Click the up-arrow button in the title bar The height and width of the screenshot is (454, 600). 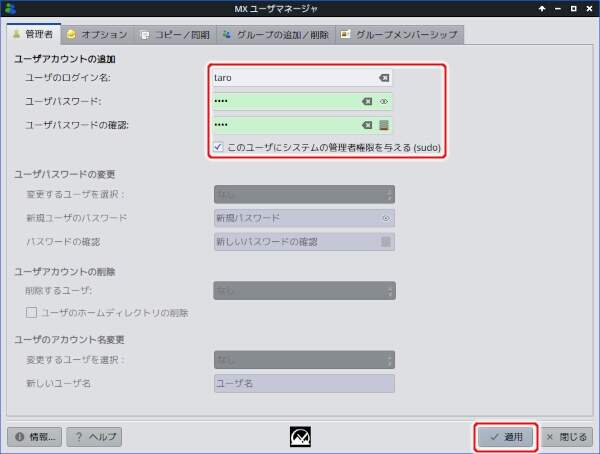coord(543,9)
